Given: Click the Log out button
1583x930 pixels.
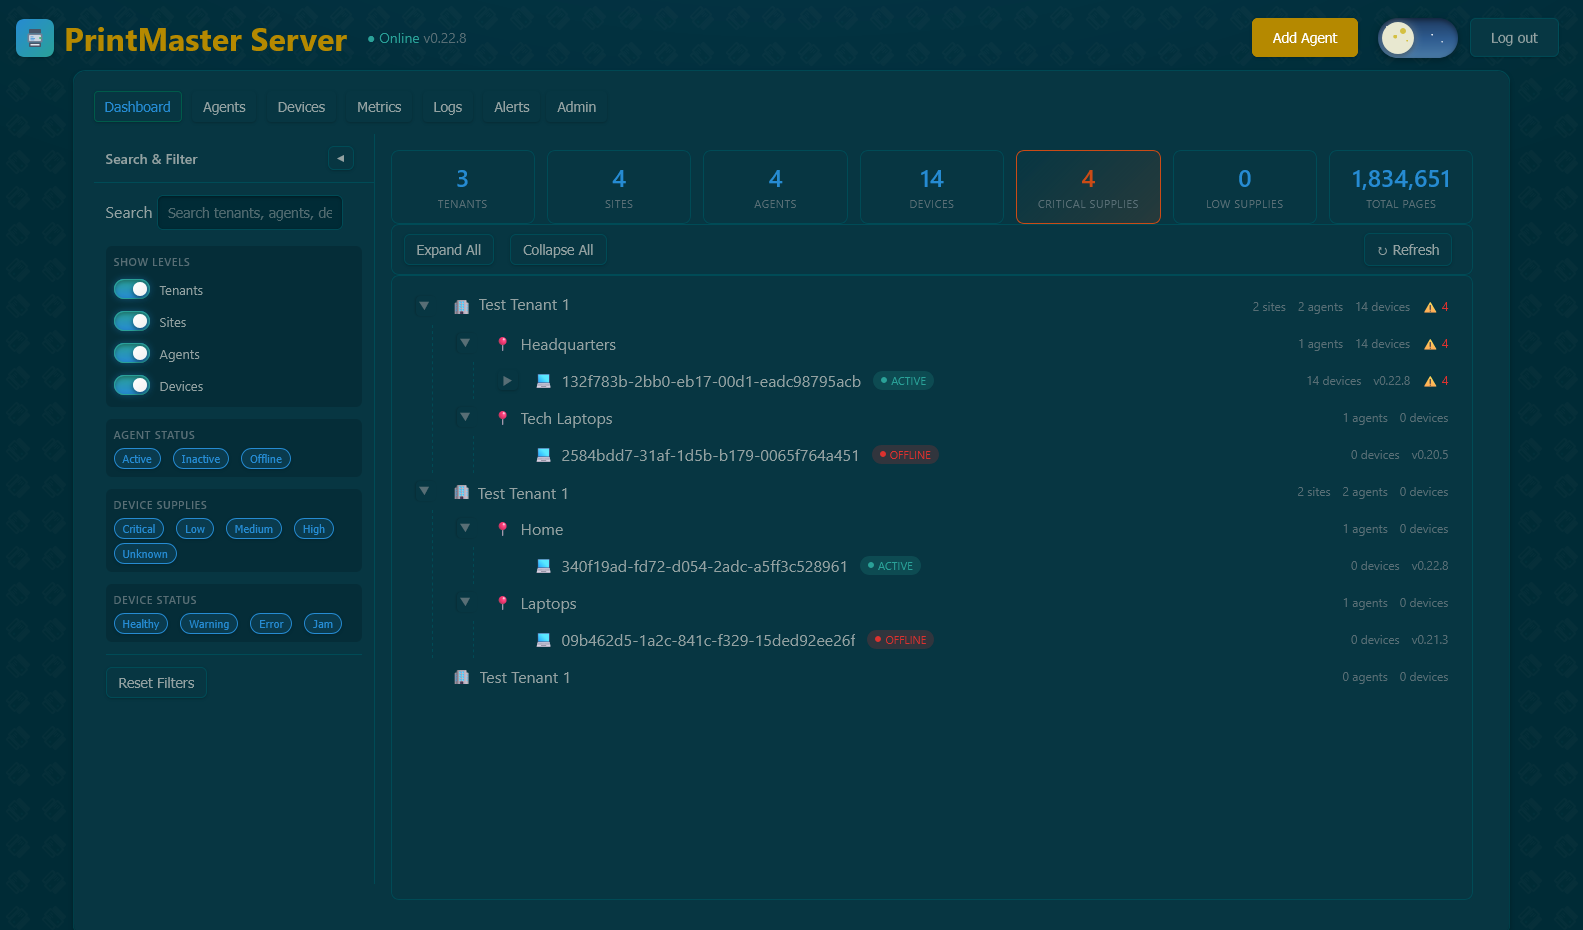Looking at the screenshot, I should [1514, 38].
